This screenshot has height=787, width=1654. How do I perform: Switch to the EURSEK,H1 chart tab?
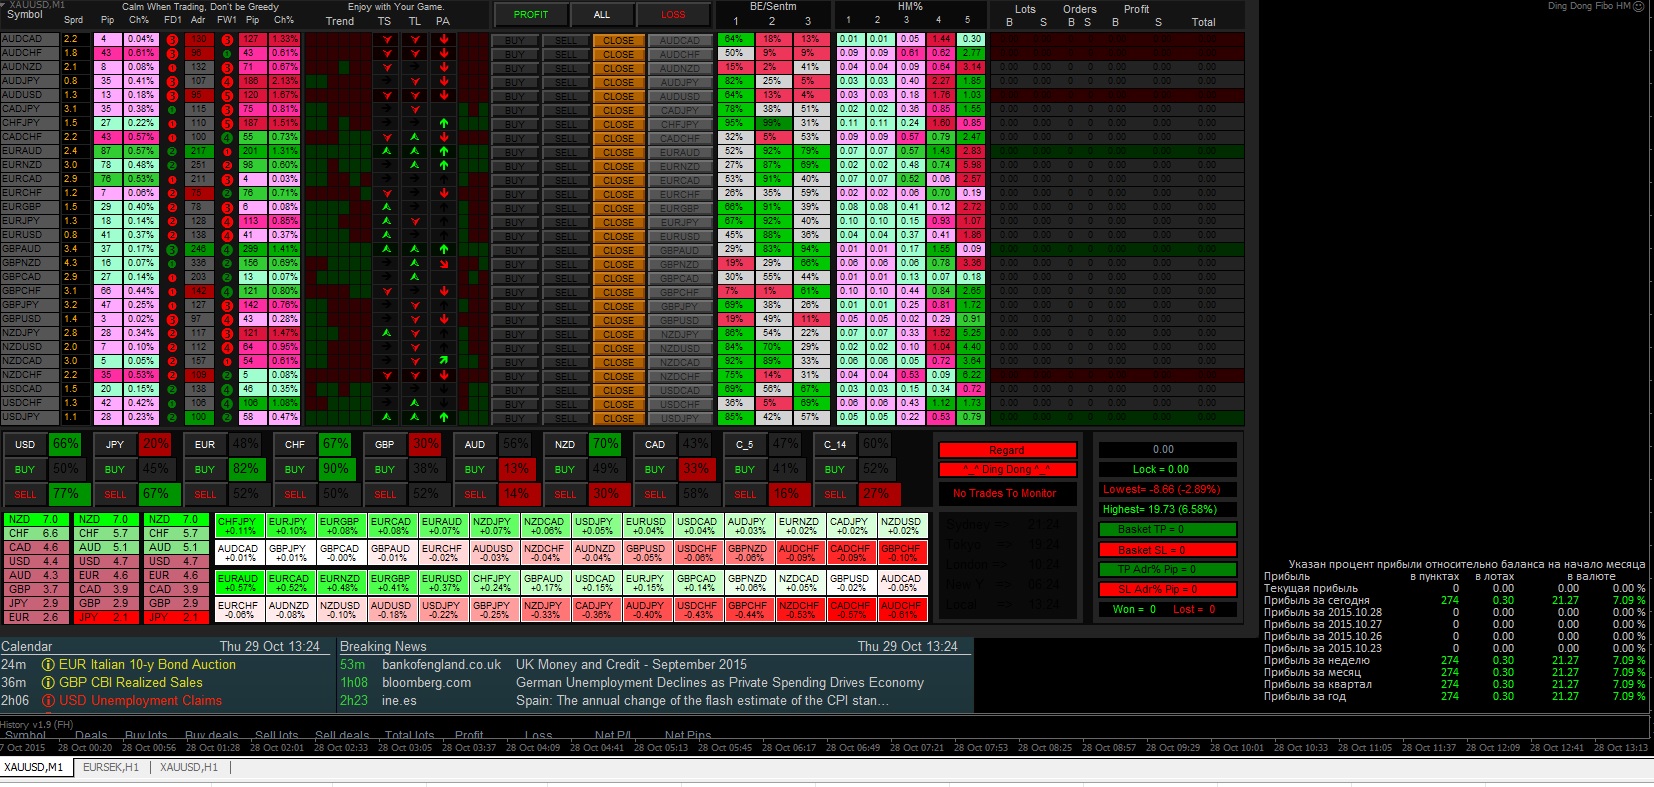coord(111,767)
